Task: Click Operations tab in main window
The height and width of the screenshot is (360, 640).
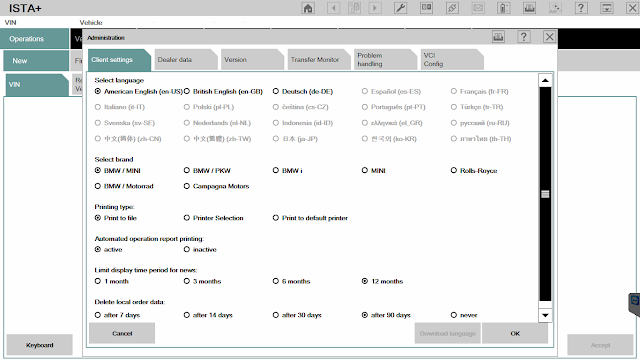Action: (35, 39)
